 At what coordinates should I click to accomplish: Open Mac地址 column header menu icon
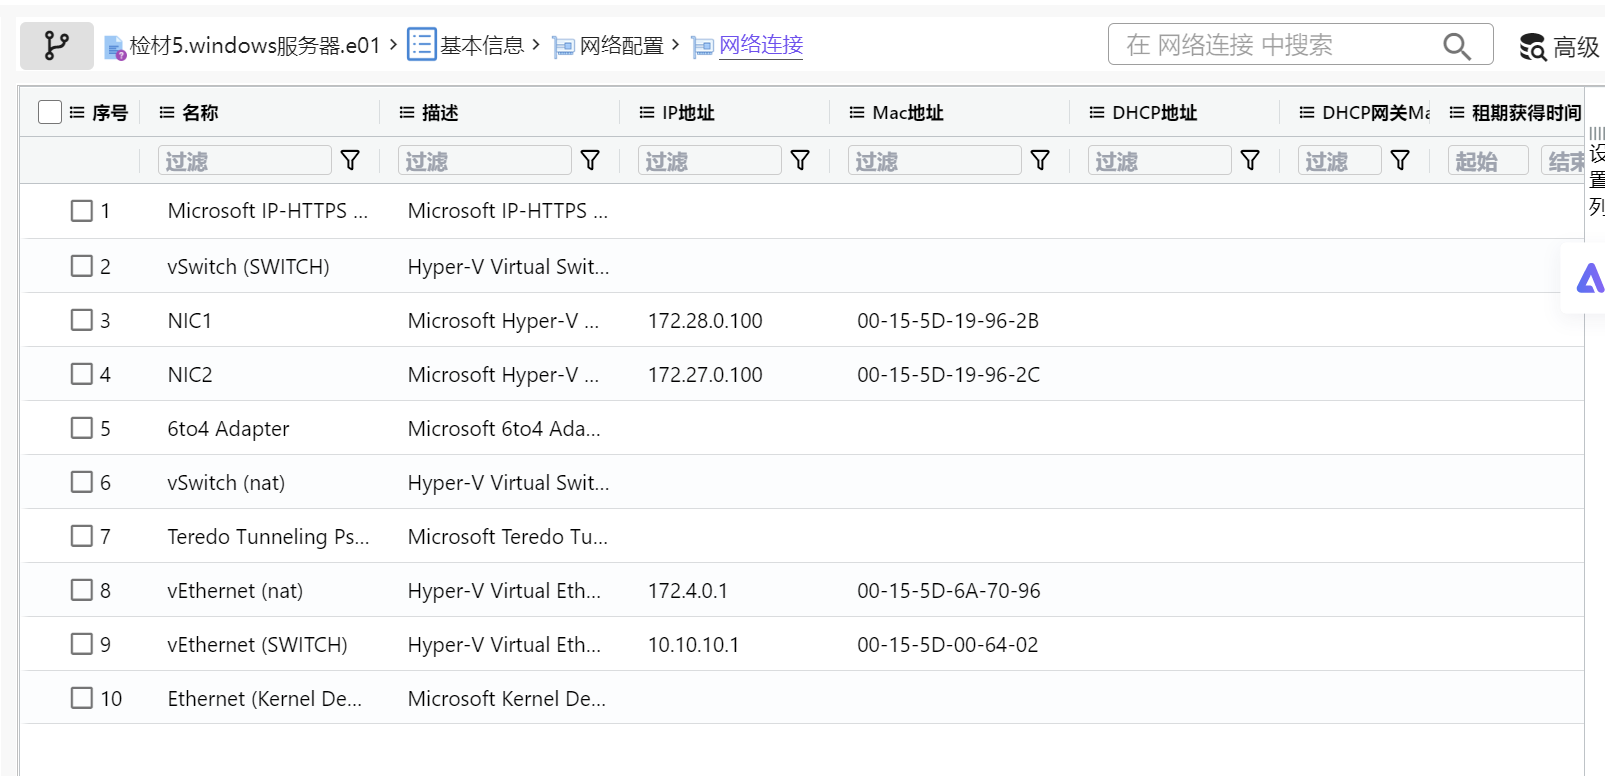(x=857, y=113)
